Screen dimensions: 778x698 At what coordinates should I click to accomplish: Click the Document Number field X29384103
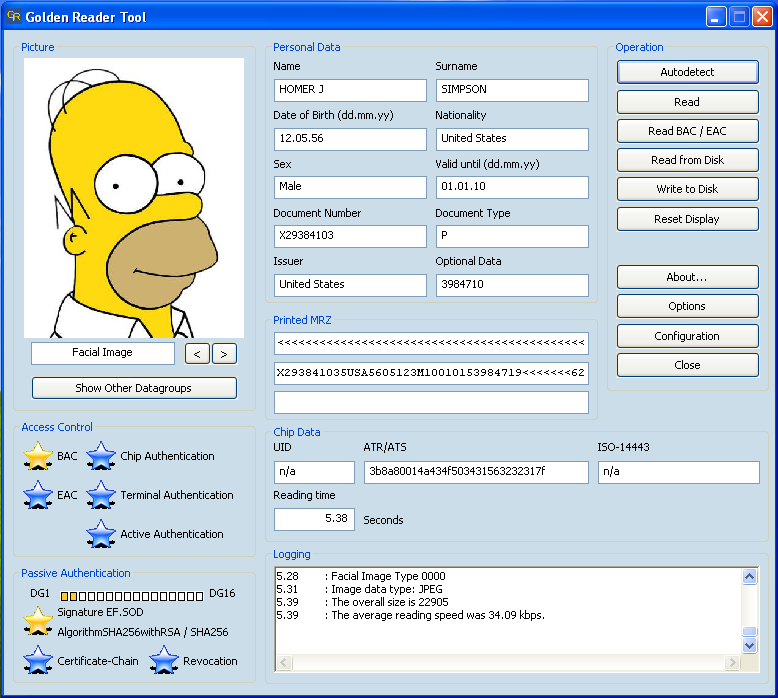[x=350, y=236]
